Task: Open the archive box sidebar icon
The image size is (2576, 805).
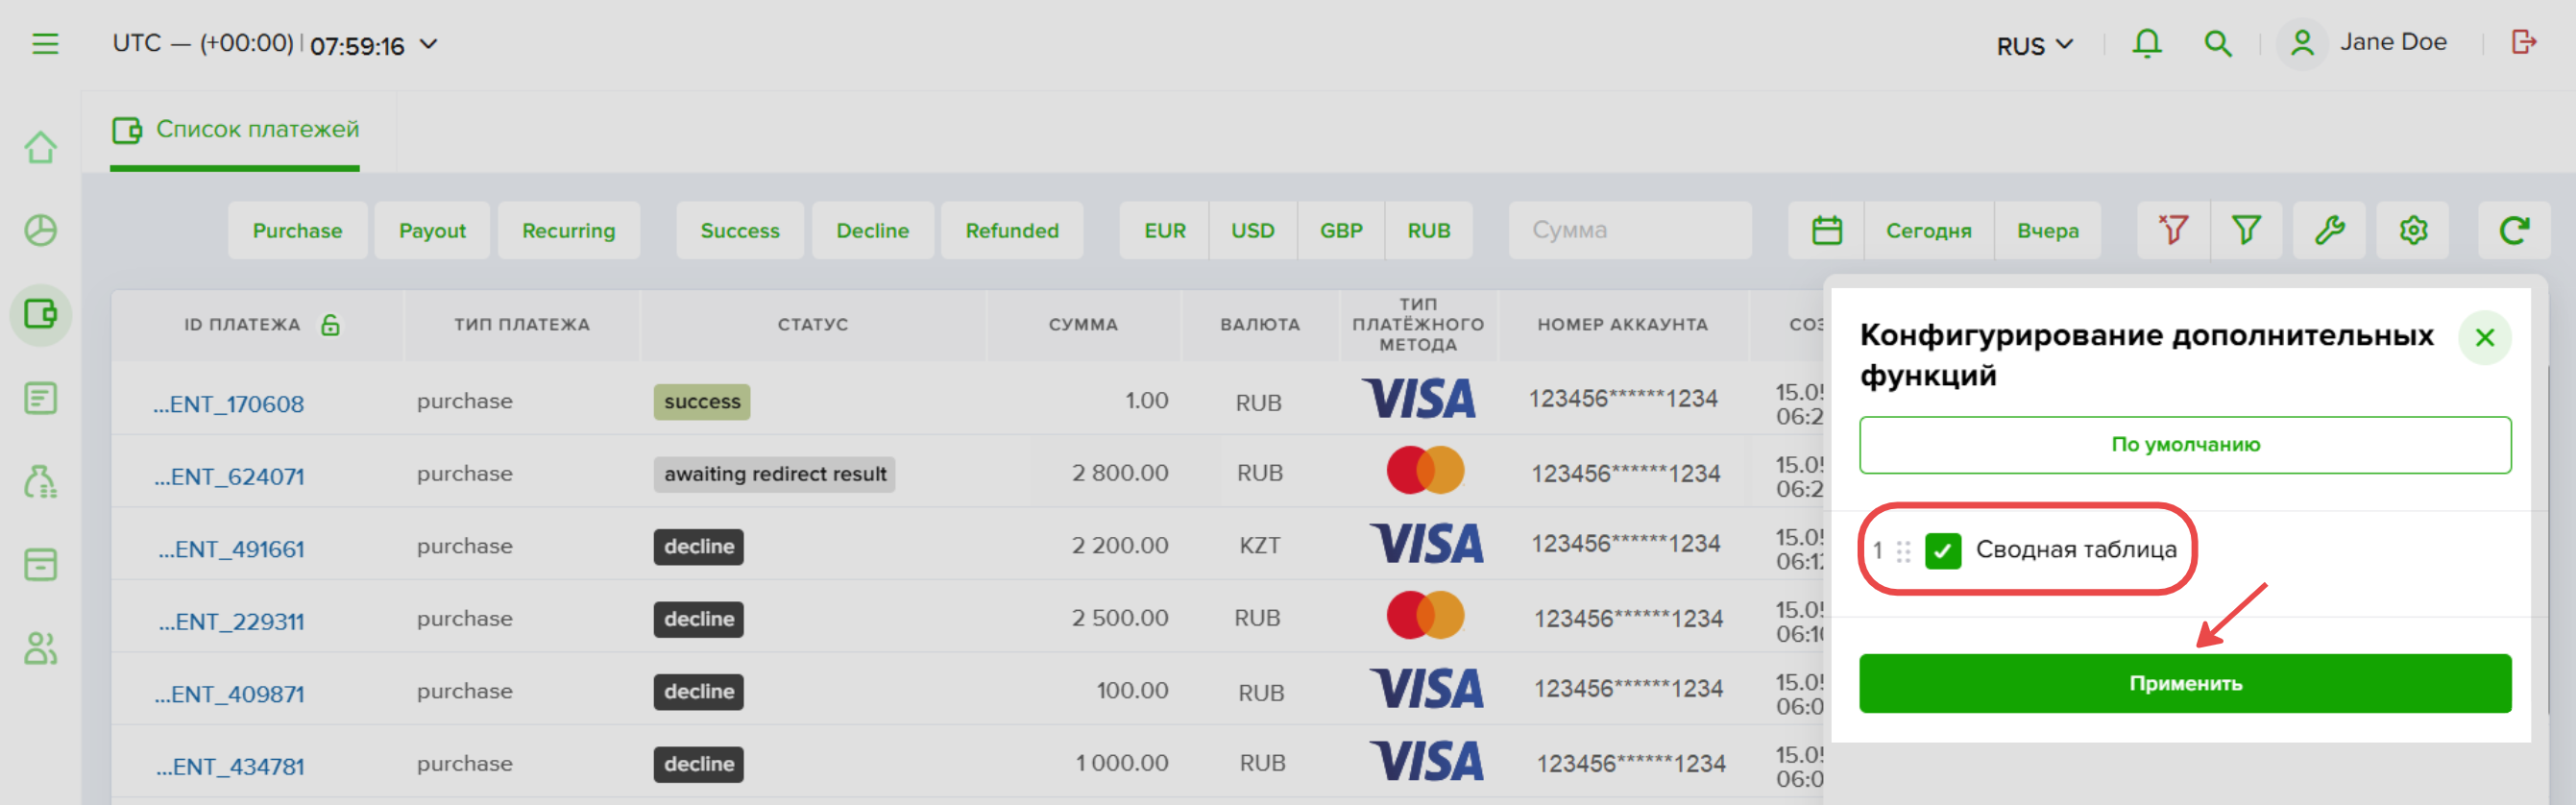Action: pos(41,564)
